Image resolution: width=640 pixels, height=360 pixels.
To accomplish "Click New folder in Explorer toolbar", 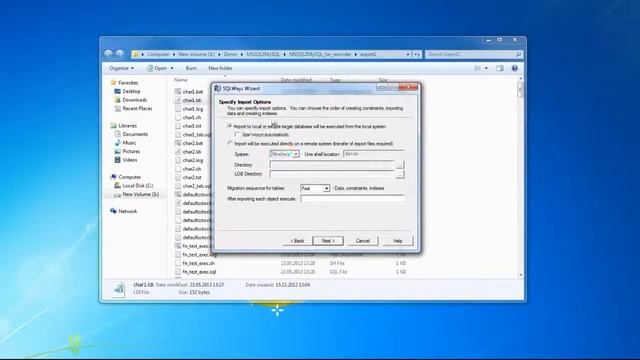I will 220,68.
